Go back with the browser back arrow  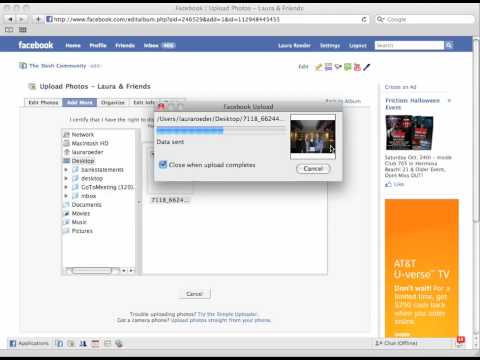coord(10,19)
